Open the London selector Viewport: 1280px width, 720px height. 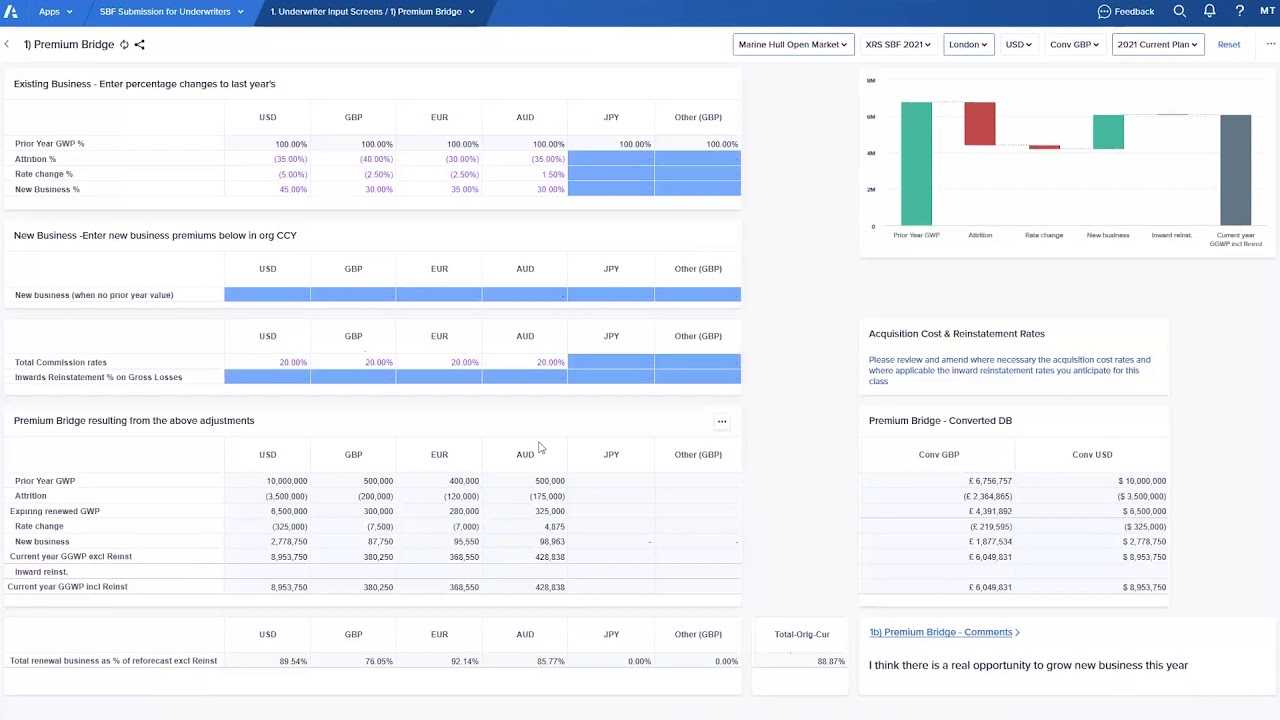click(968, 44)
